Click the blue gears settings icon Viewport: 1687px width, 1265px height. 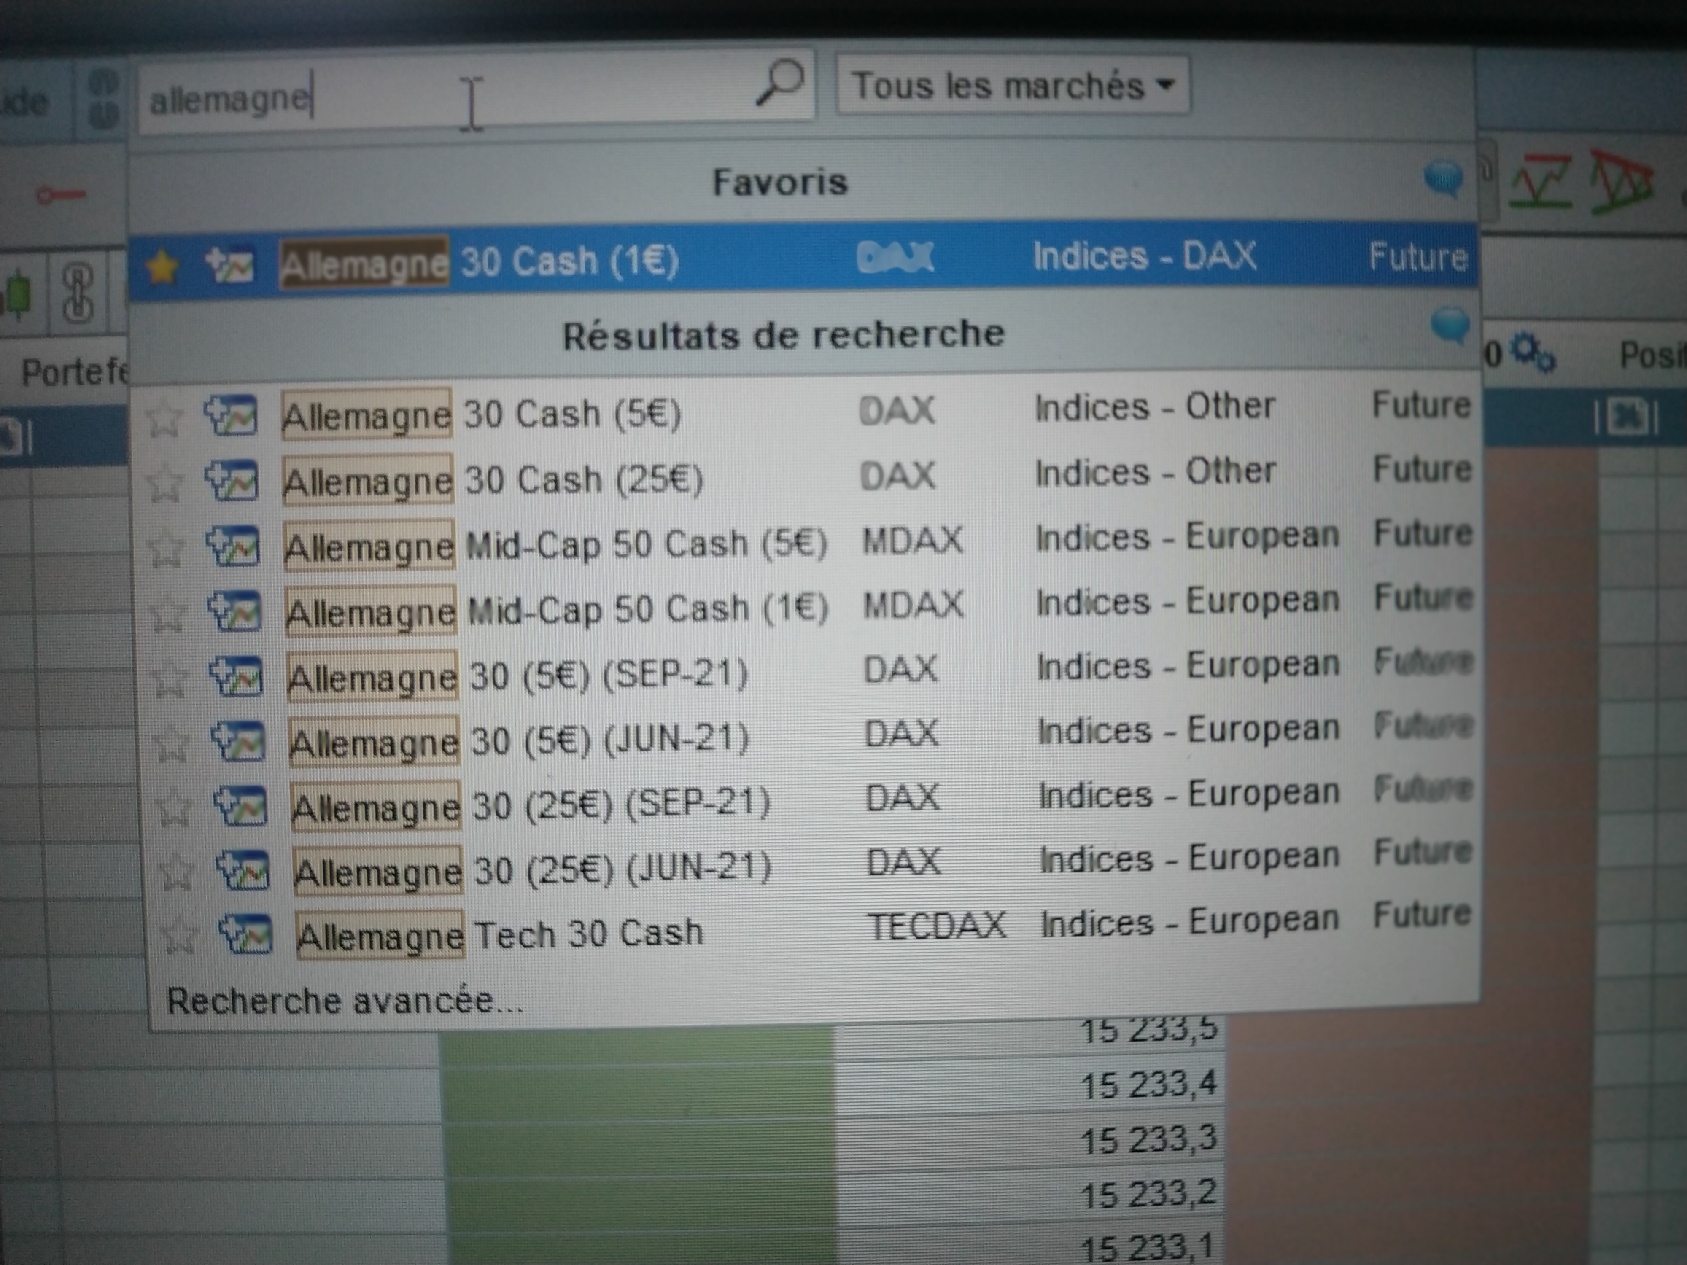click(x=1532, y=352)
